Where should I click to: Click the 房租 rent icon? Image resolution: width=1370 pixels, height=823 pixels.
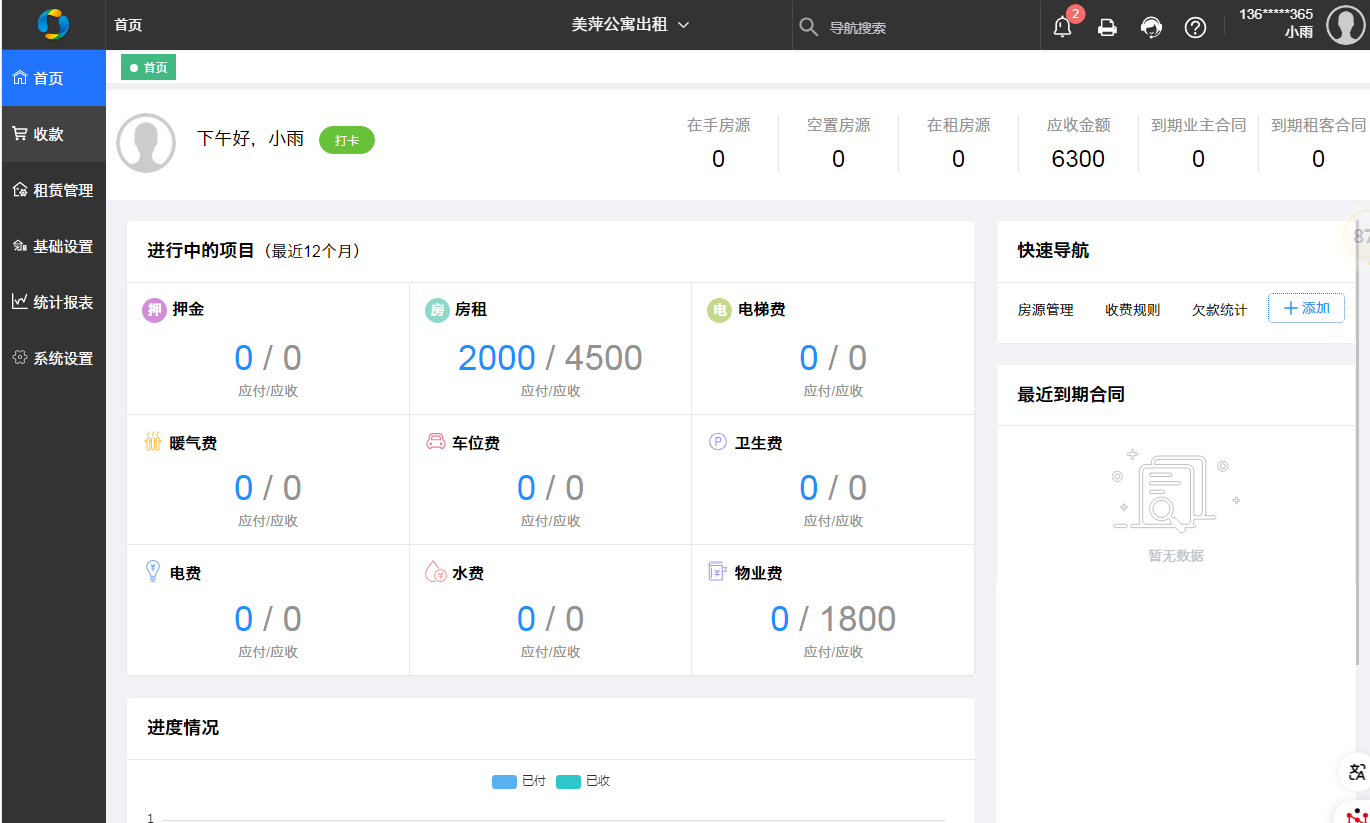pyautogui.click(x=437, y=310)
